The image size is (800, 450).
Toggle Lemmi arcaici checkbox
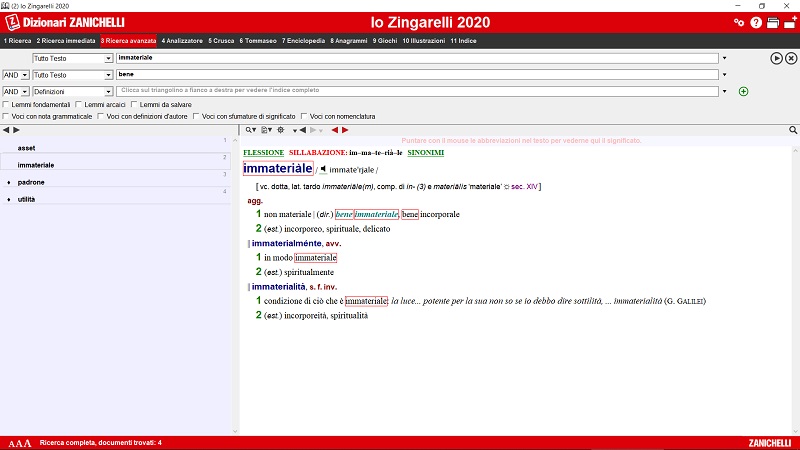tap(79, 104)
